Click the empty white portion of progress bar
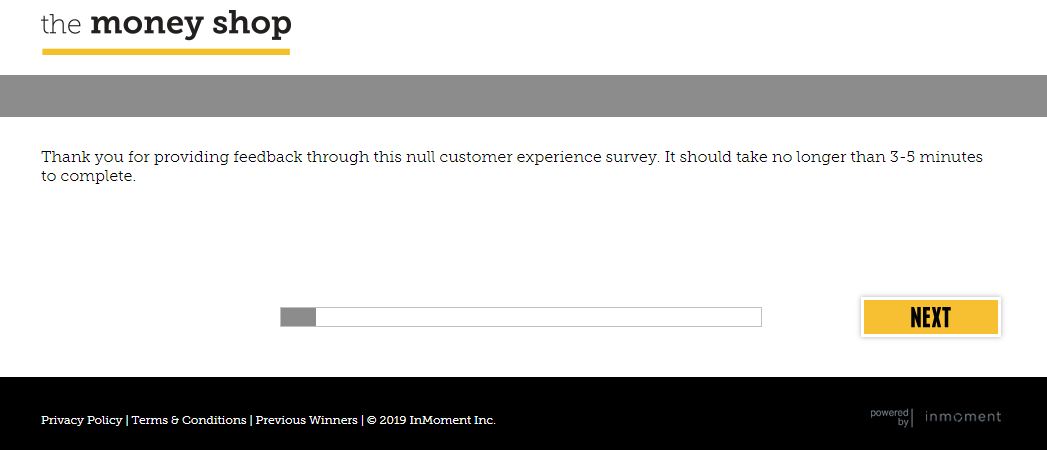Image resolution: width=1047 pixels, height=450 pixels. coord(538,317)
